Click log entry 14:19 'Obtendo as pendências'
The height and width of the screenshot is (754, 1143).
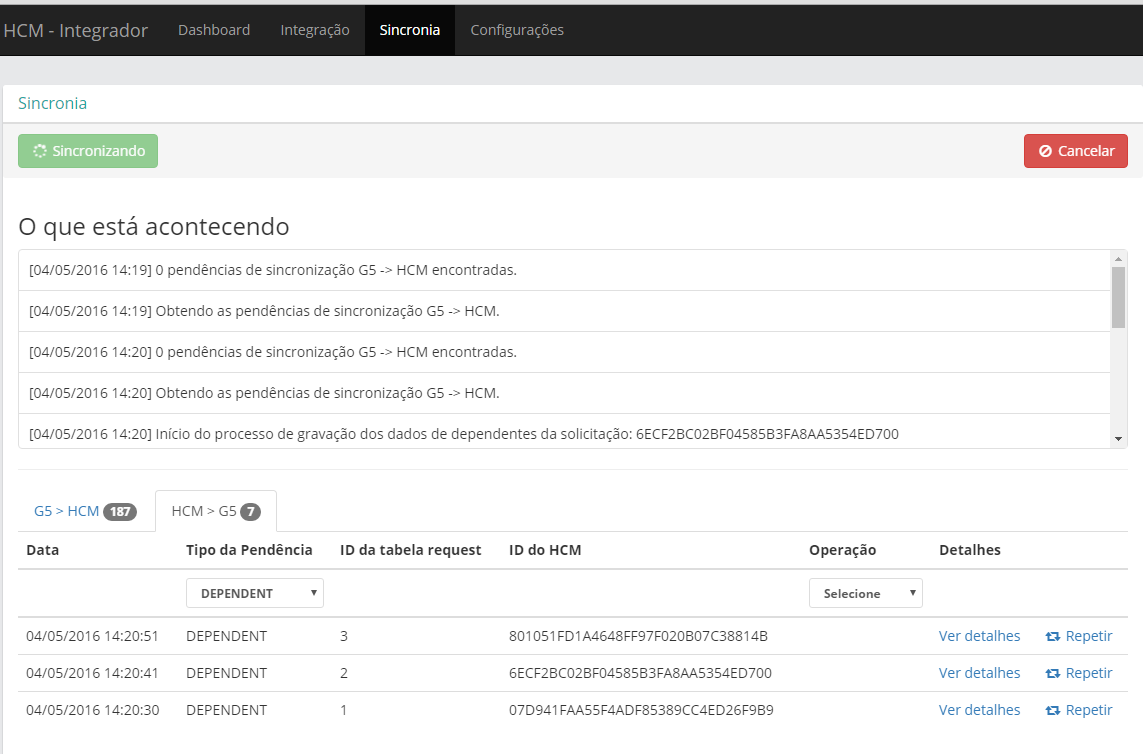pyautogui.click(x=564, y=311)
